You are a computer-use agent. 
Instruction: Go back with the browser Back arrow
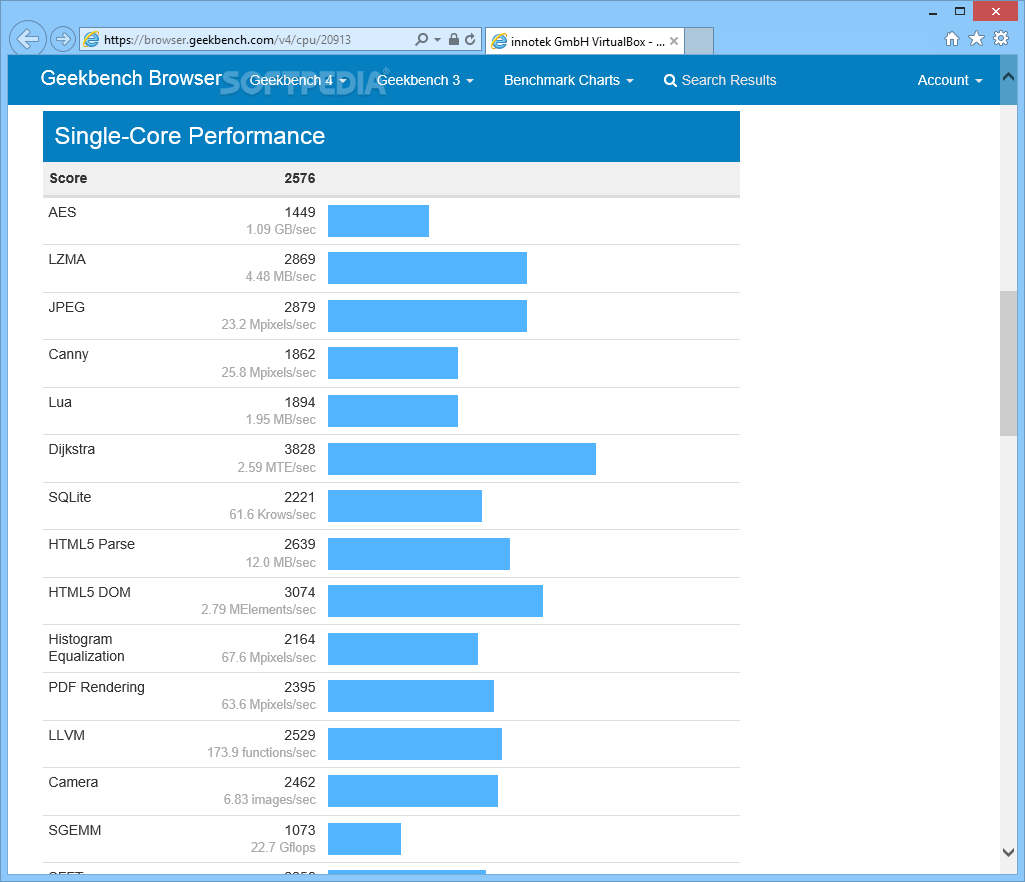pos(27,39)
